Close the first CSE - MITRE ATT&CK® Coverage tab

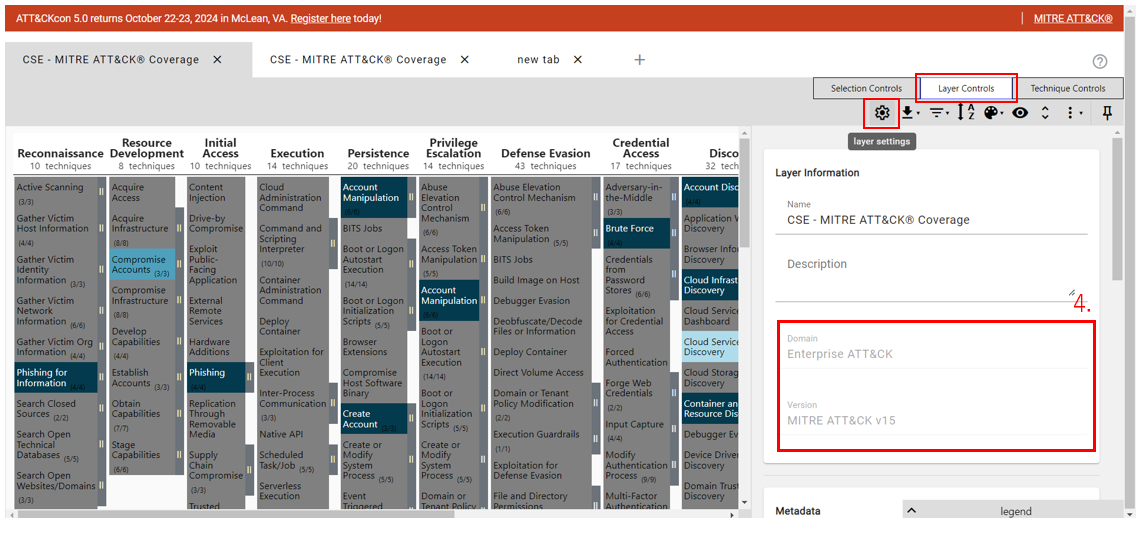click(217, 59)
